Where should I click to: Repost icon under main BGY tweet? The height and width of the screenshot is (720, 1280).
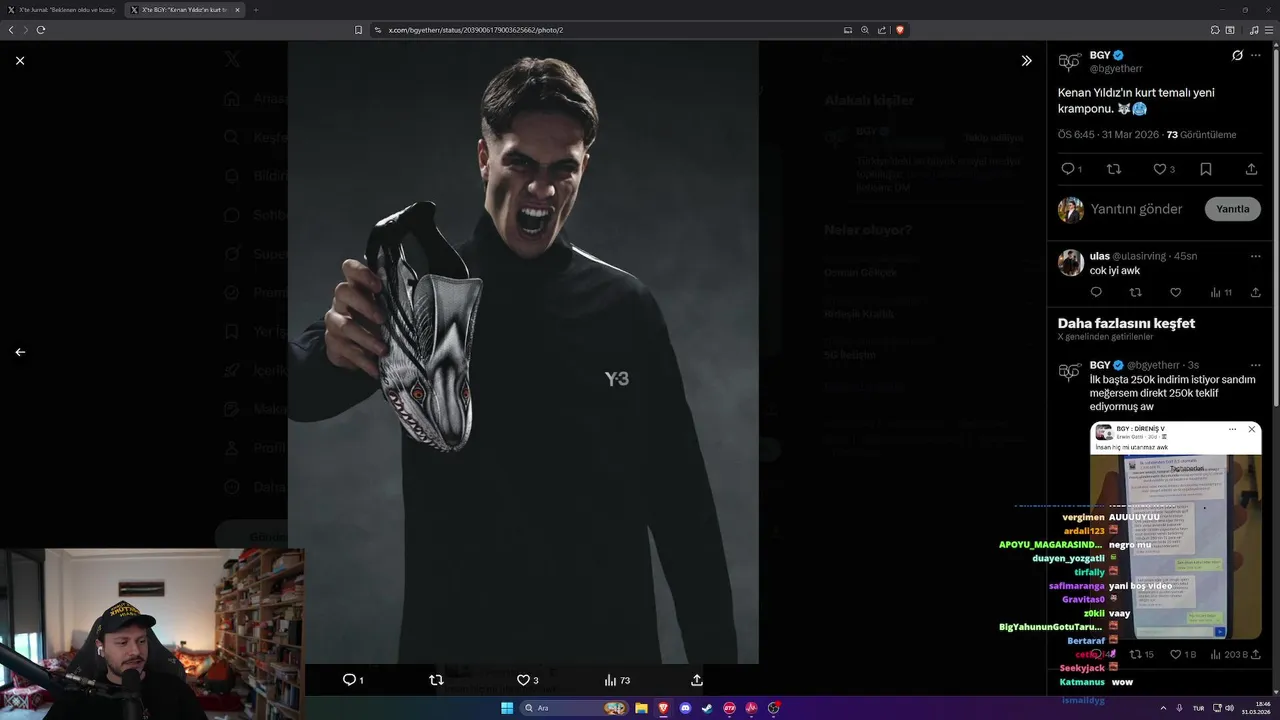tap(1114, 169)
